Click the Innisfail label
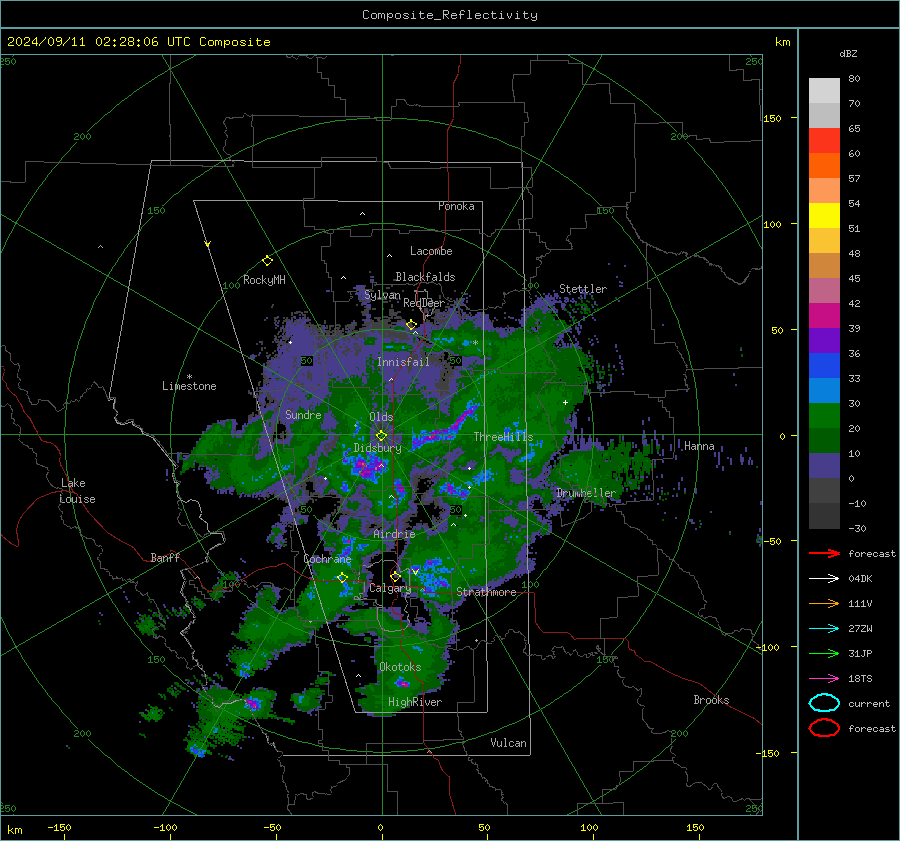900x841 pixels. [403, 362]
